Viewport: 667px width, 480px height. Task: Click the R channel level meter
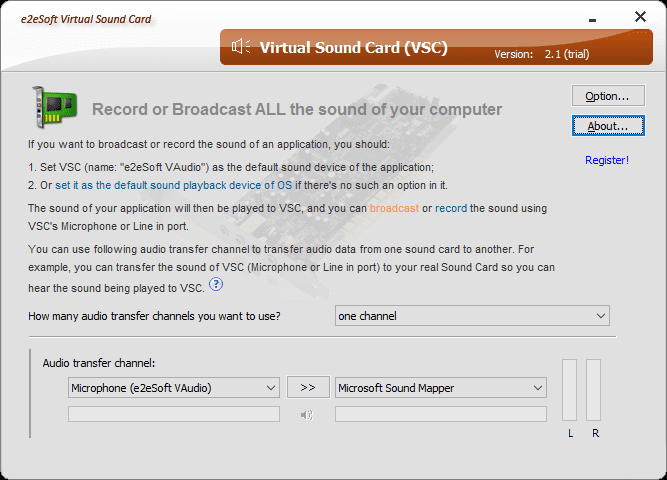coord(594,393)
